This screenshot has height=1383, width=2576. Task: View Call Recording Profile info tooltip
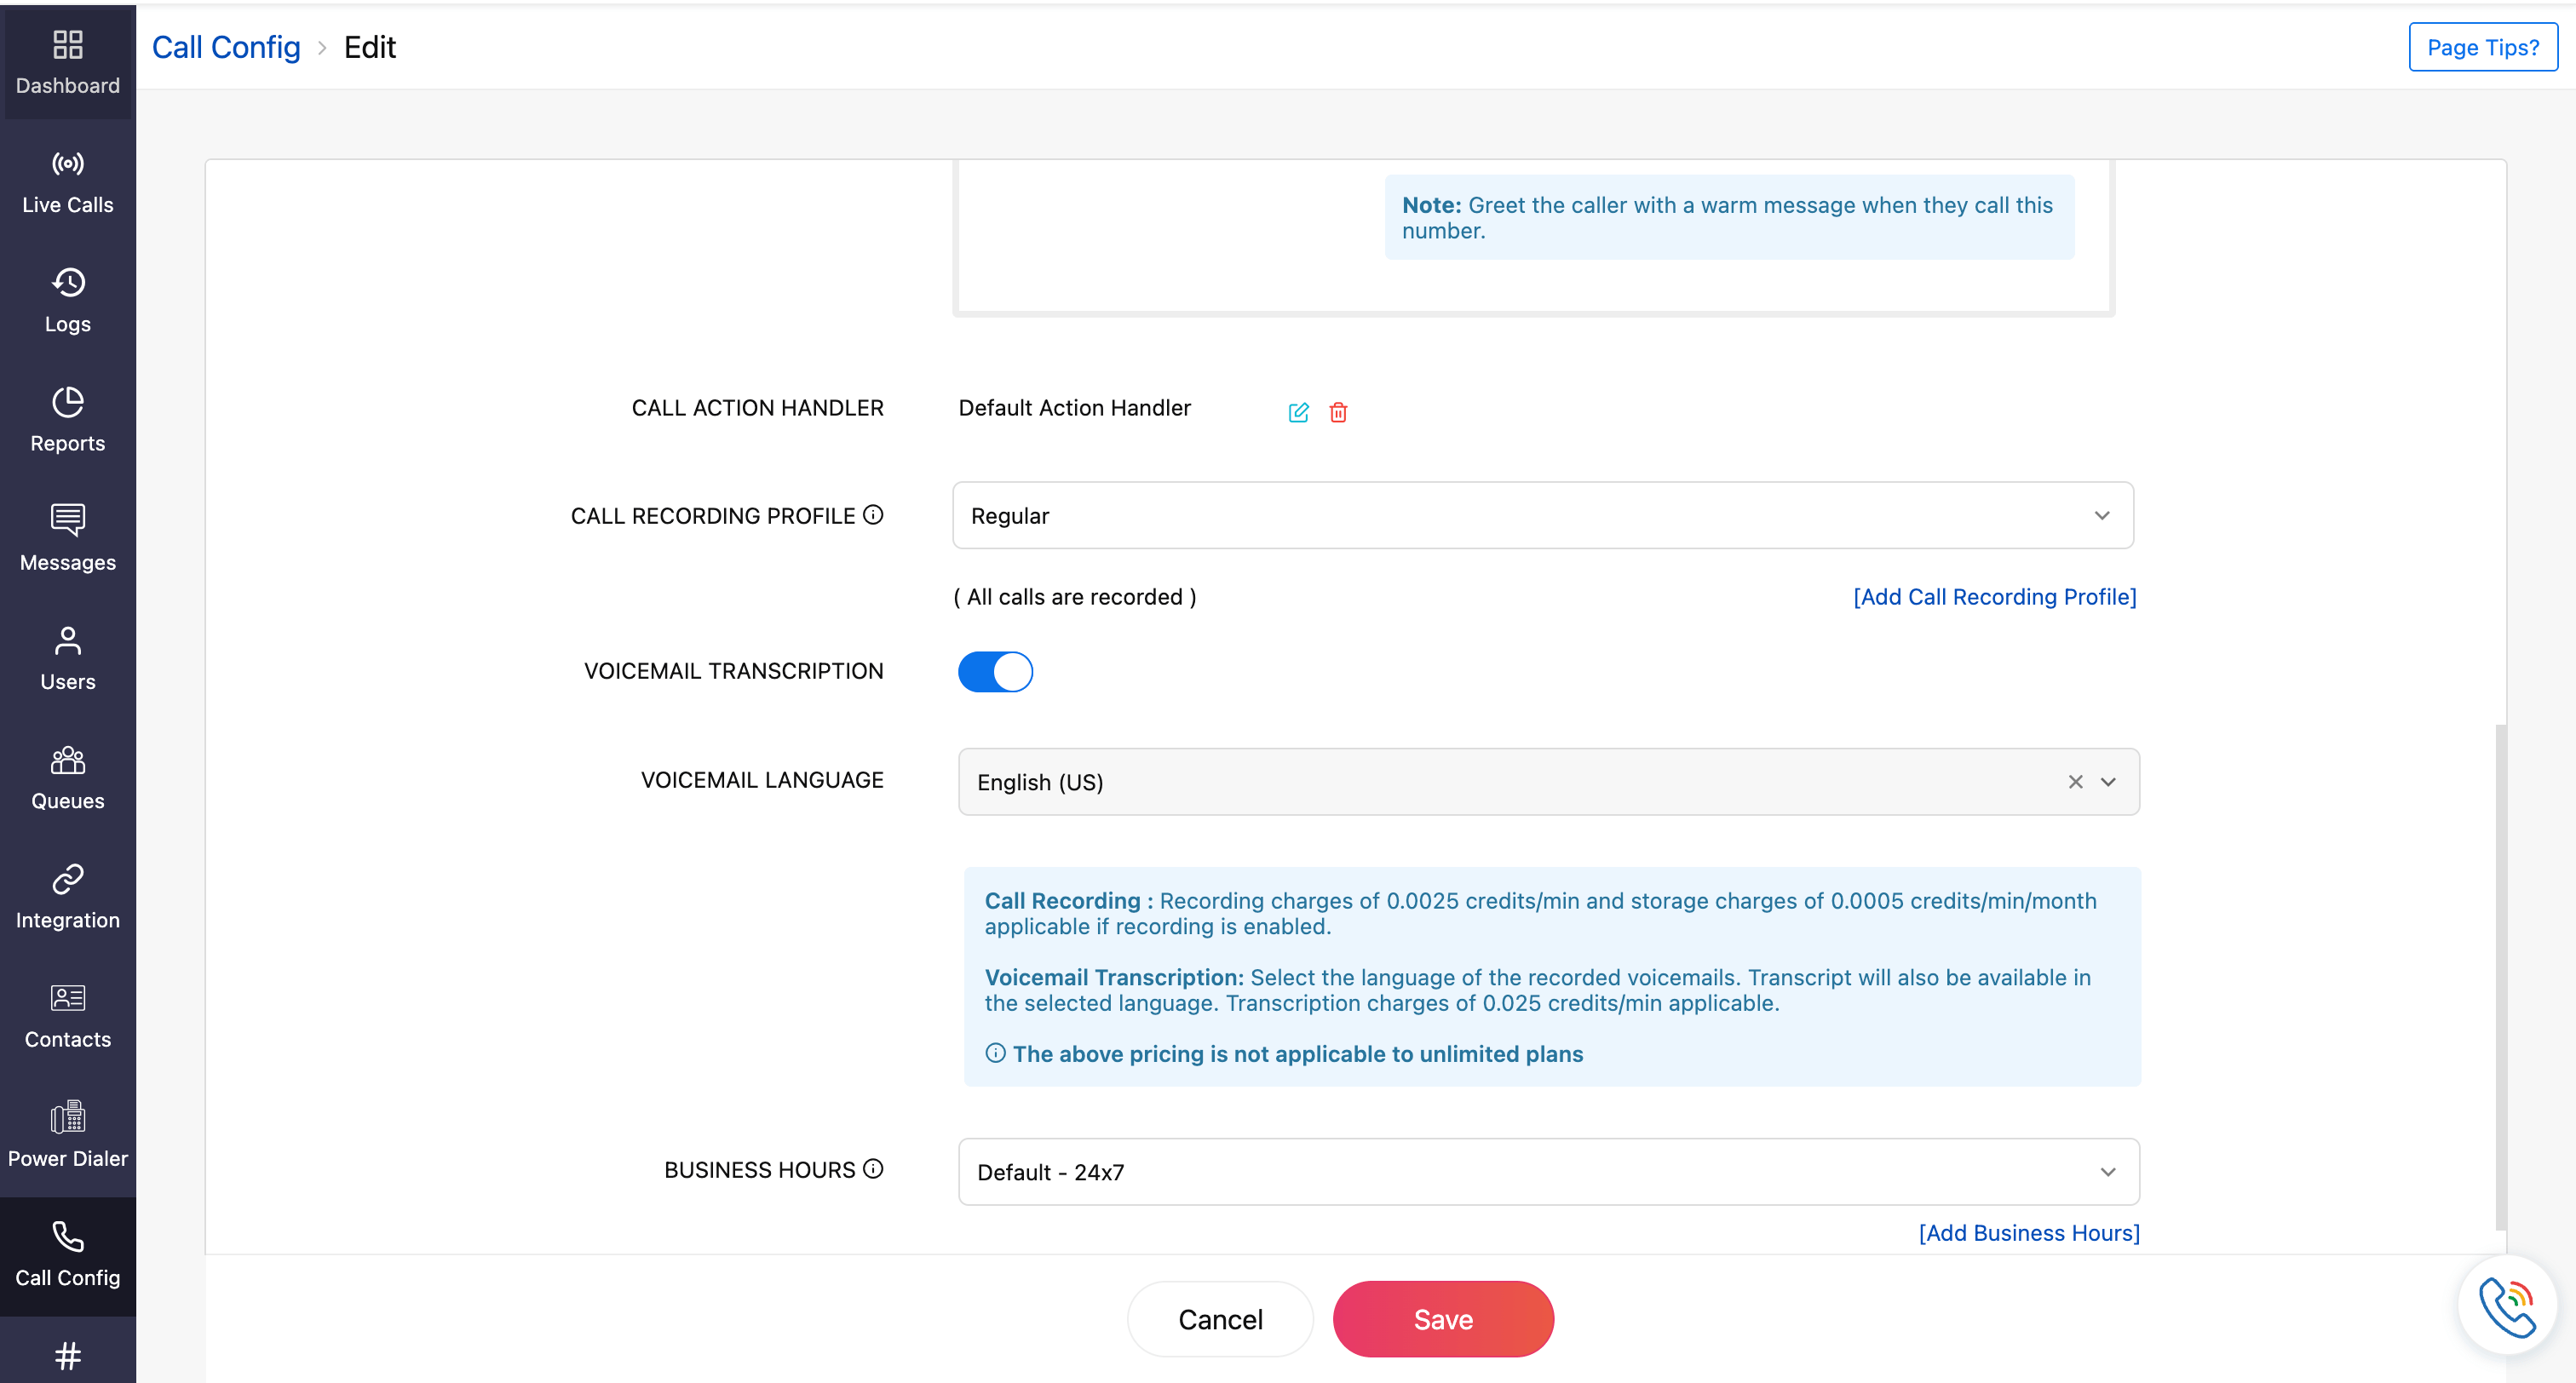[872, 514]
